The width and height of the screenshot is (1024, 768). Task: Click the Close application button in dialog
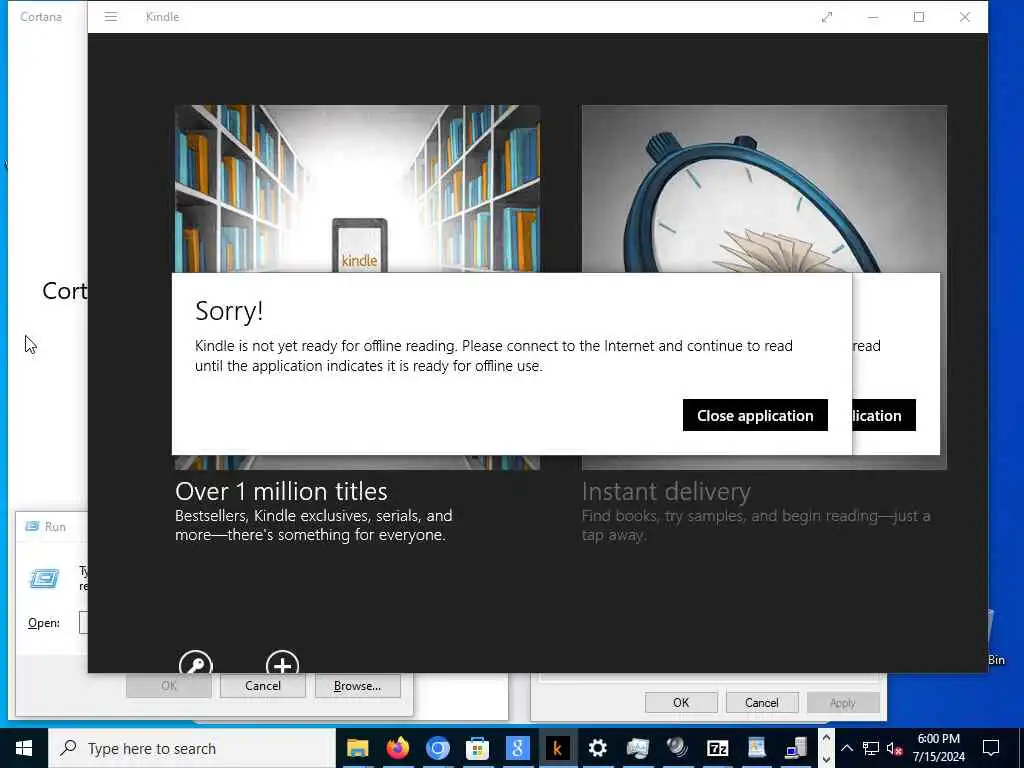tap(755, 415)
